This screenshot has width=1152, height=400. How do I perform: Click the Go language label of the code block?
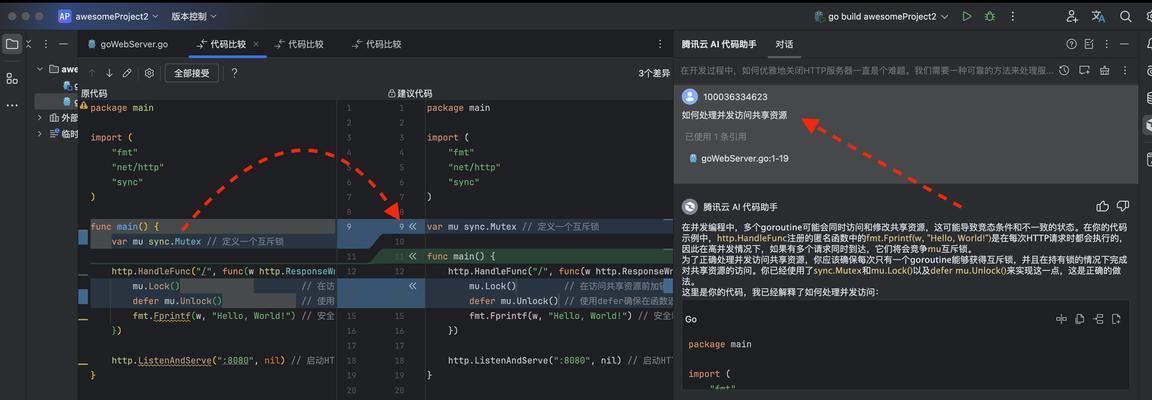click(x=691, y=319)
